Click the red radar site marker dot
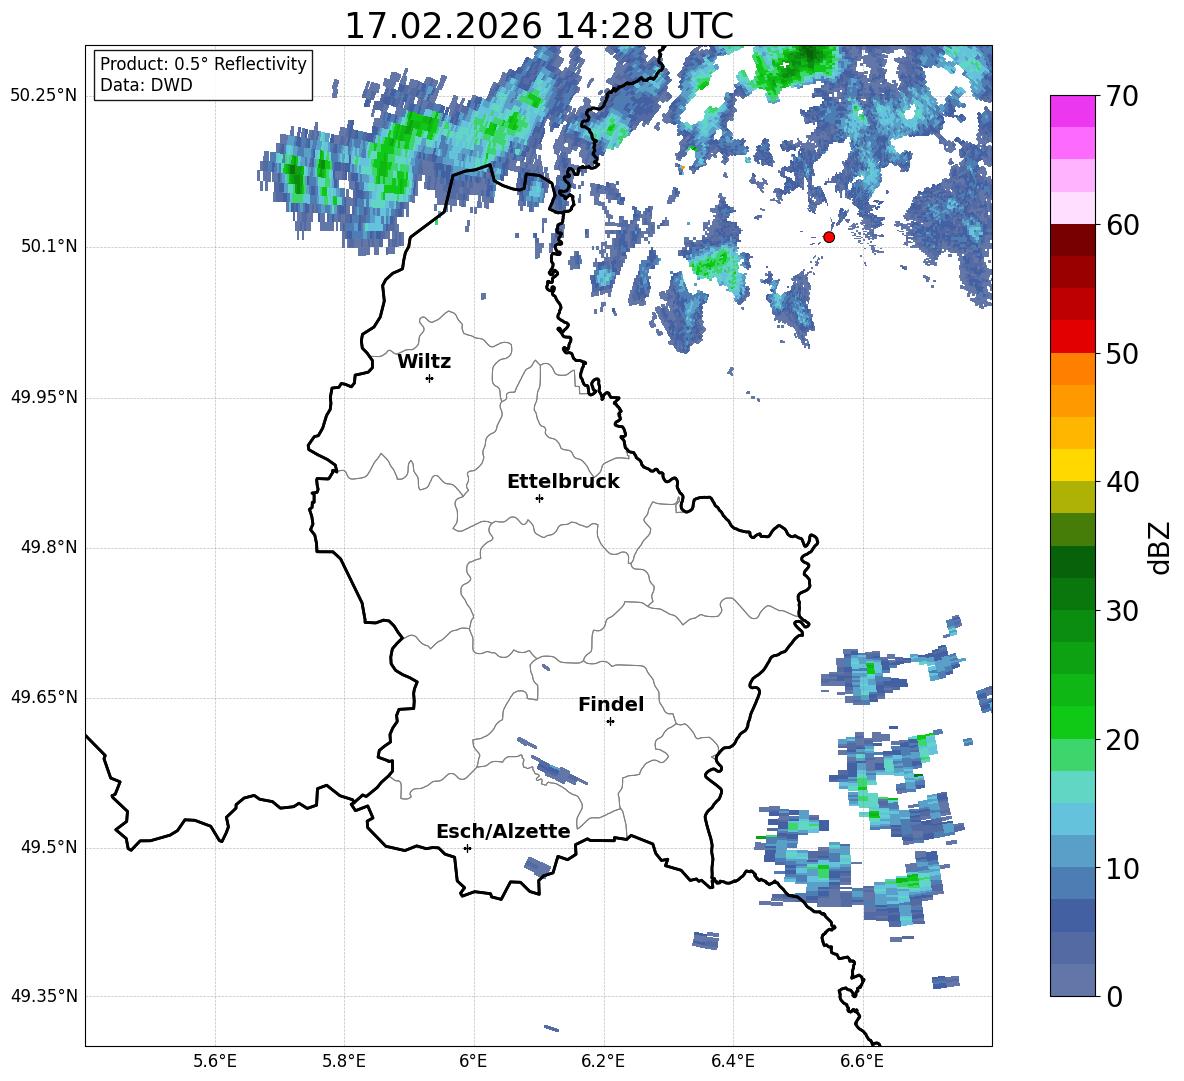The width and height of the screenshot is (1184, 1081). 829,237
